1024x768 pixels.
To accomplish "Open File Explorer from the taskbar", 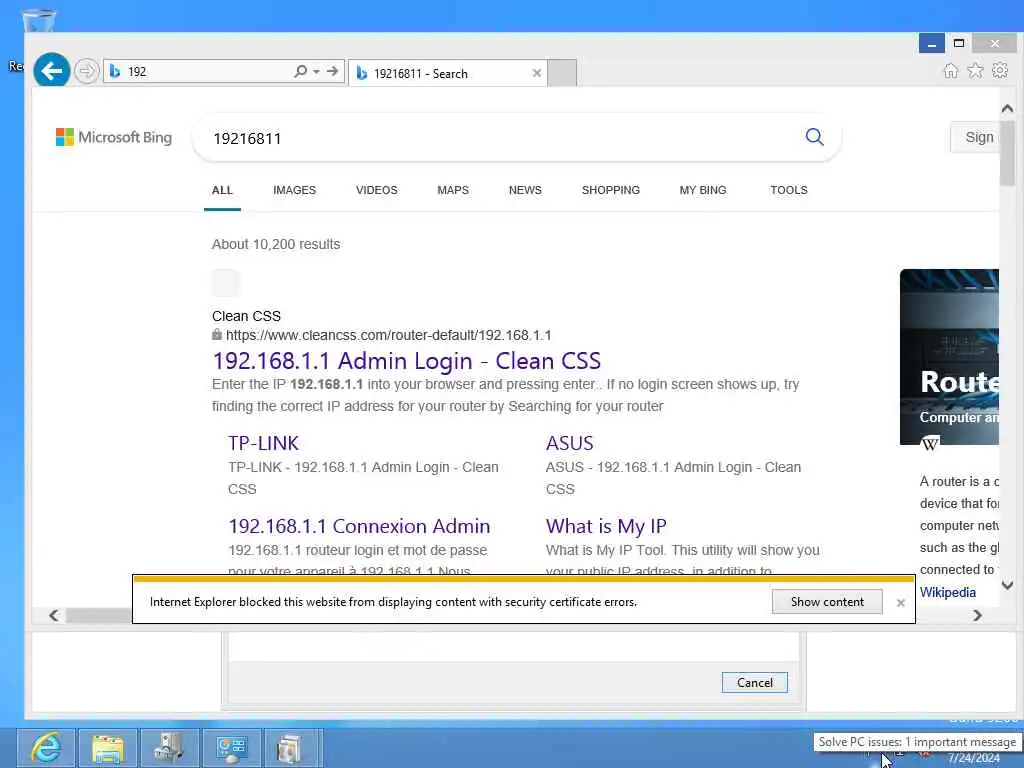I will click(x=108, y=748).
